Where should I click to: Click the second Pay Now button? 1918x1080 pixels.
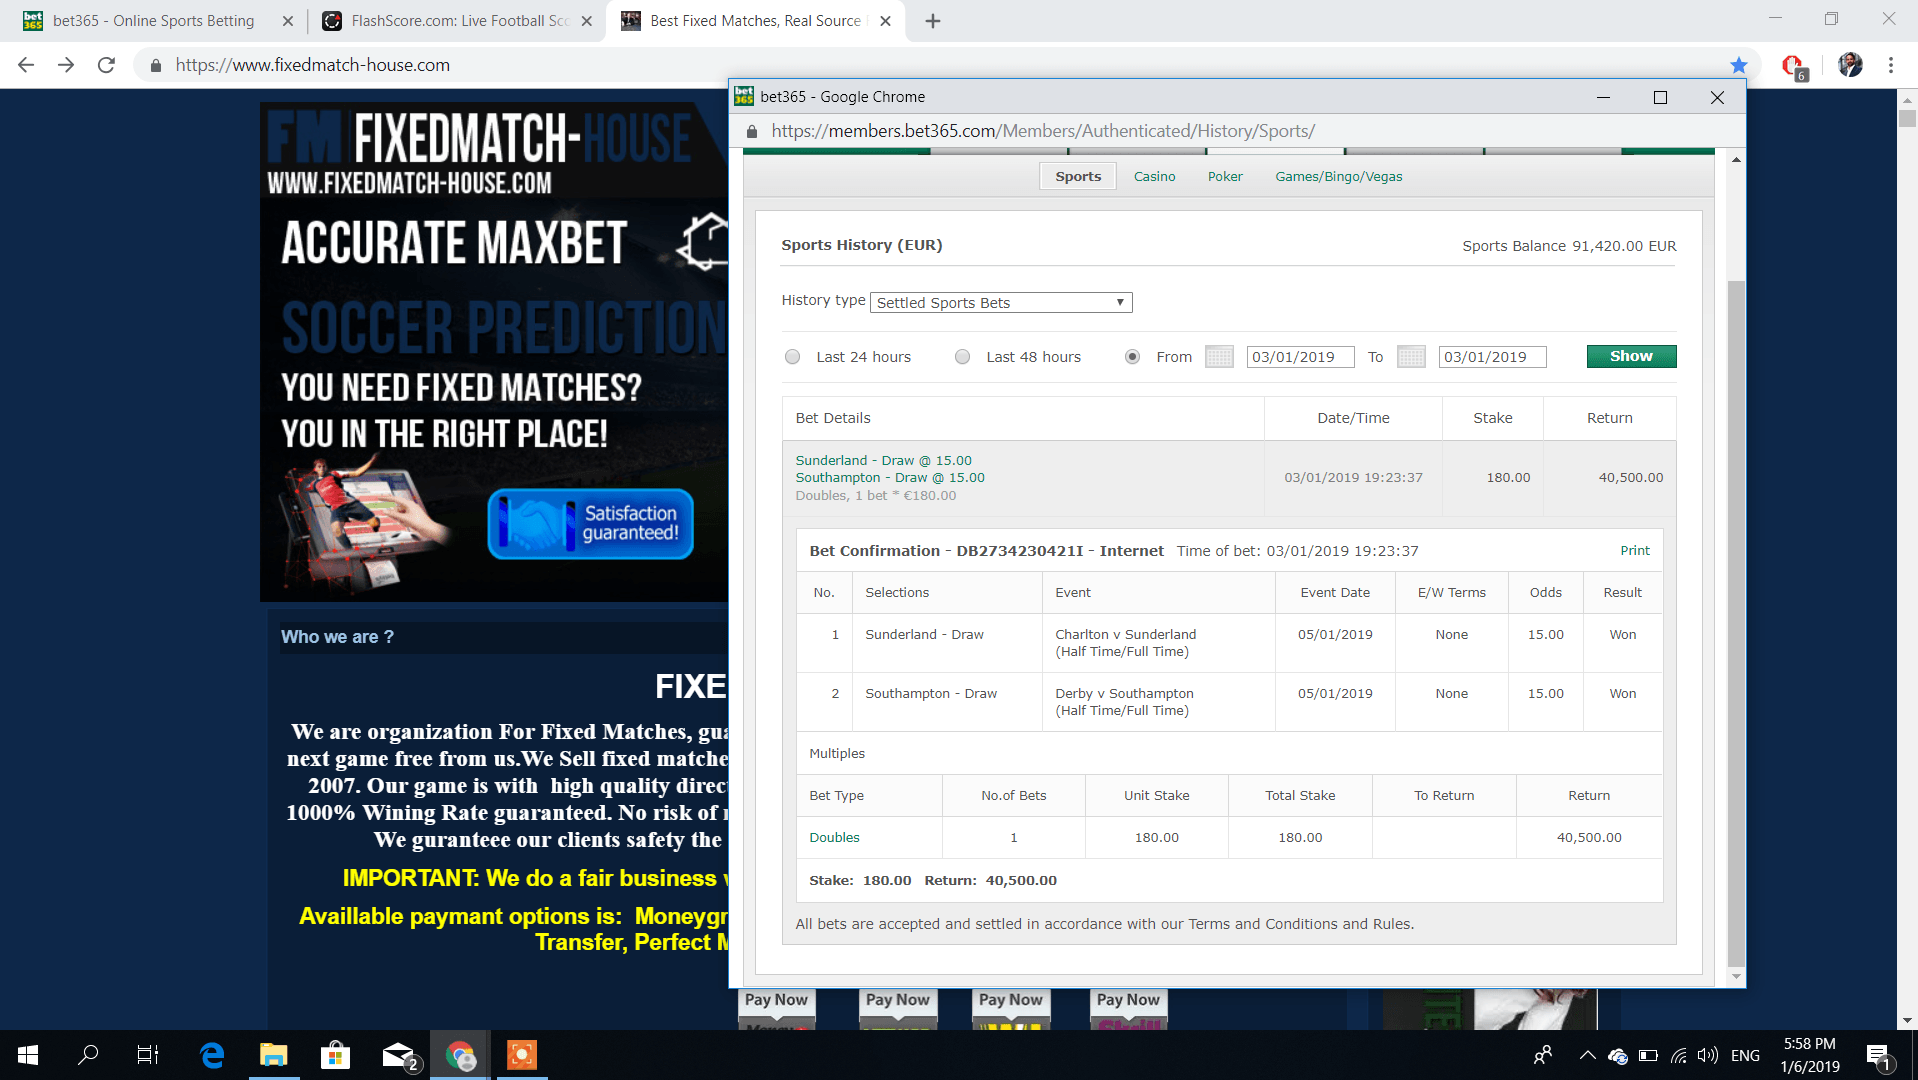(x=897, y=1000)
